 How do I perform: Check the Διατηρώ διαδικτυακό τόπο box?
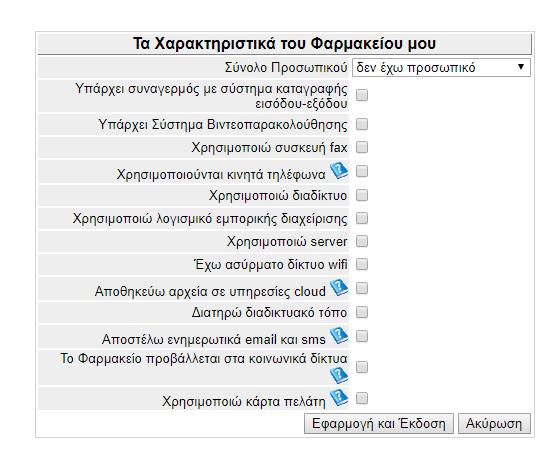point(362,312)
